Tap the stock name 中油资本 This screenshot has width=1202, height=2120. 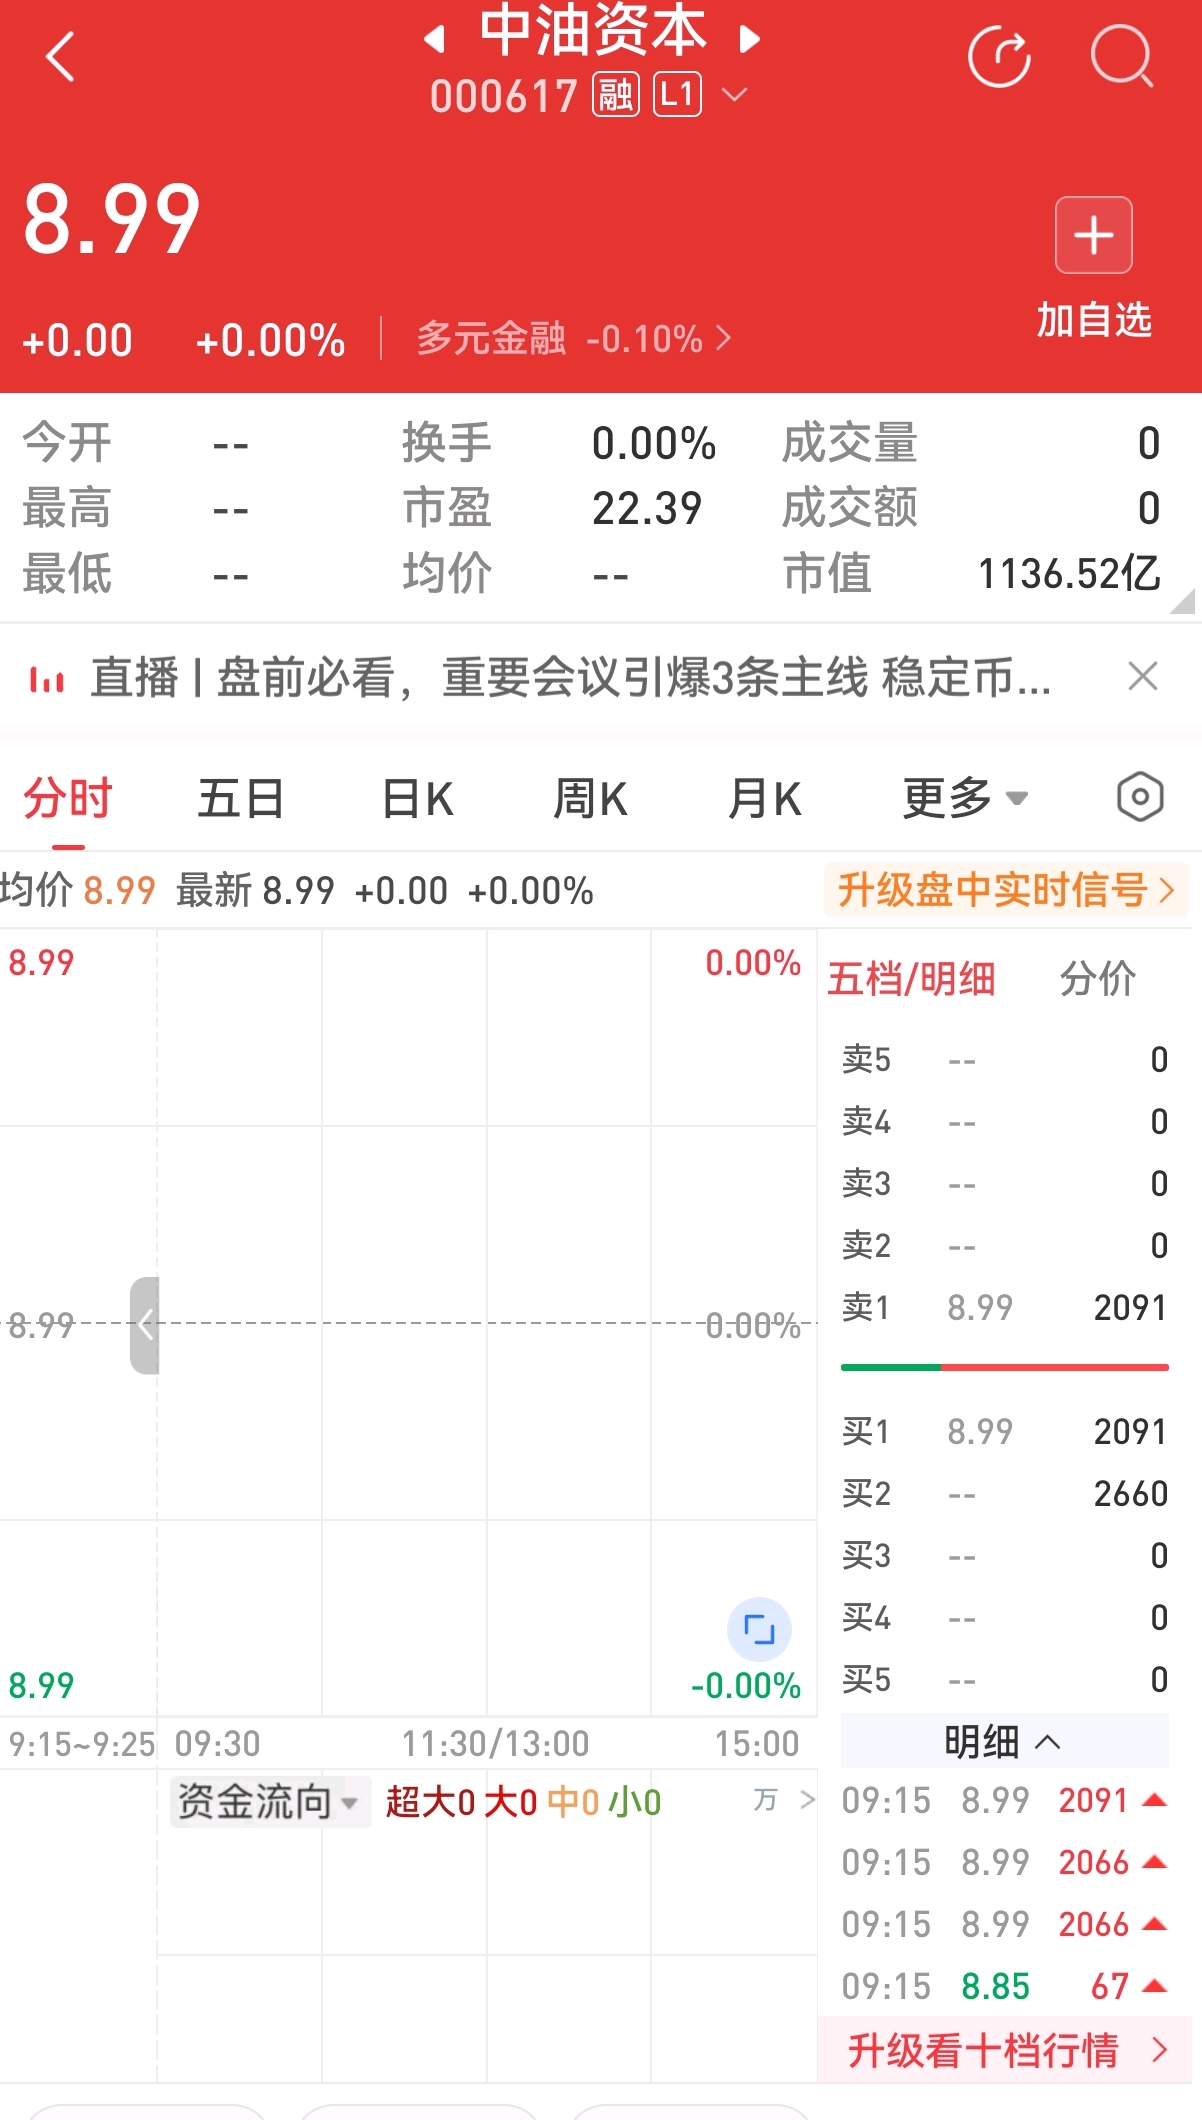tap(593, 30)
